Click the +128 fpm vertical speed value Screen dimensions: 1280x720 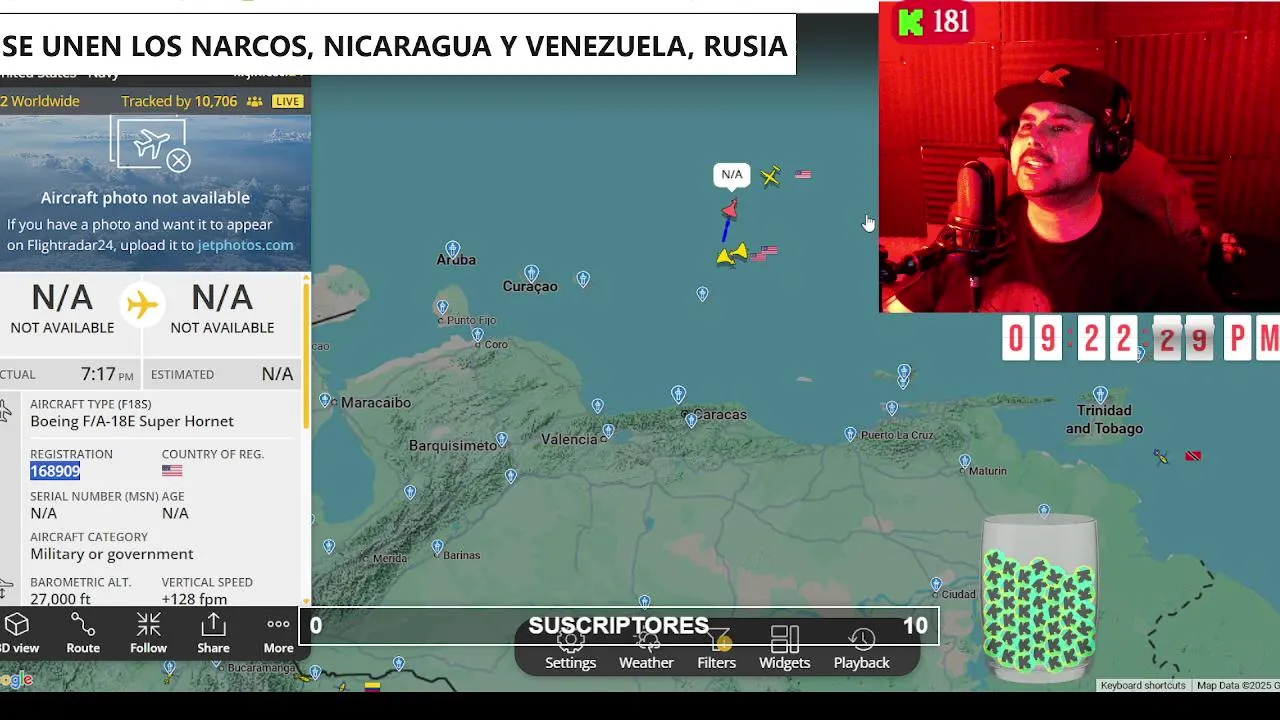pyautogui.click(x=194, y=599)
